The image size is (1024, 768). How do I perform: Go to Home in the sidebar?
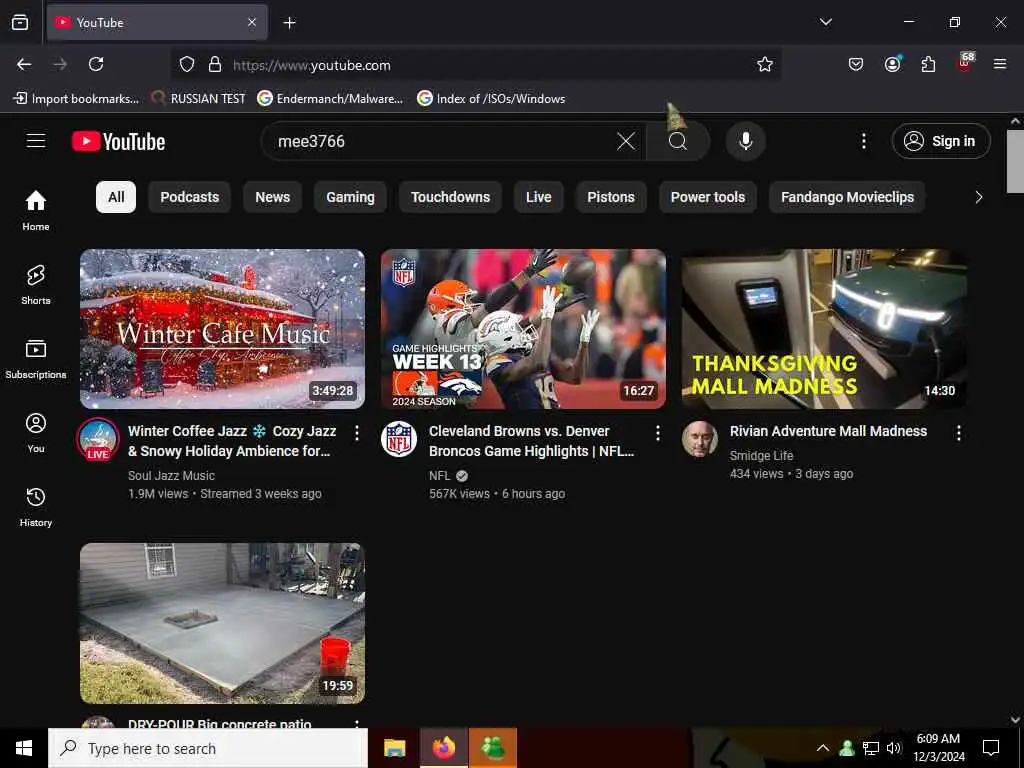tap(36, 210)
